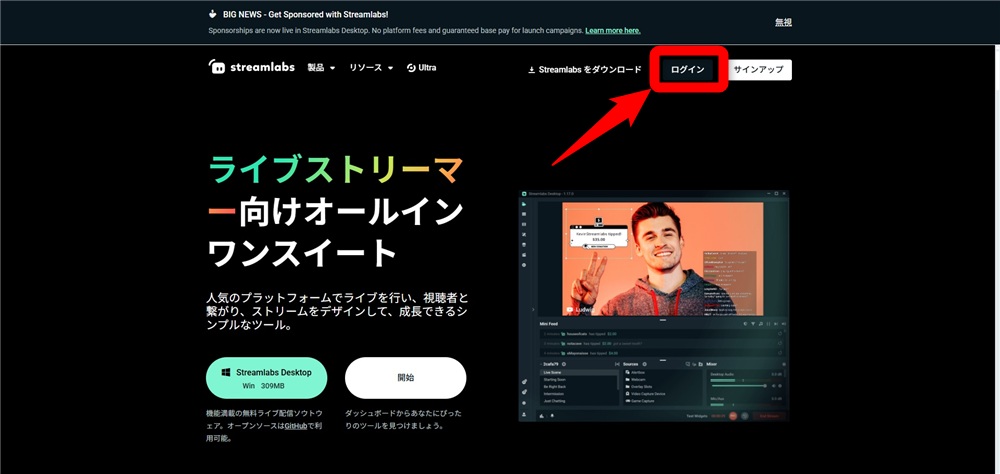Click the 人気のプラットフォーム description paragraph
Image resolution: width=1000 pixels, height=474 pixels.
click(x=338, y=311)
